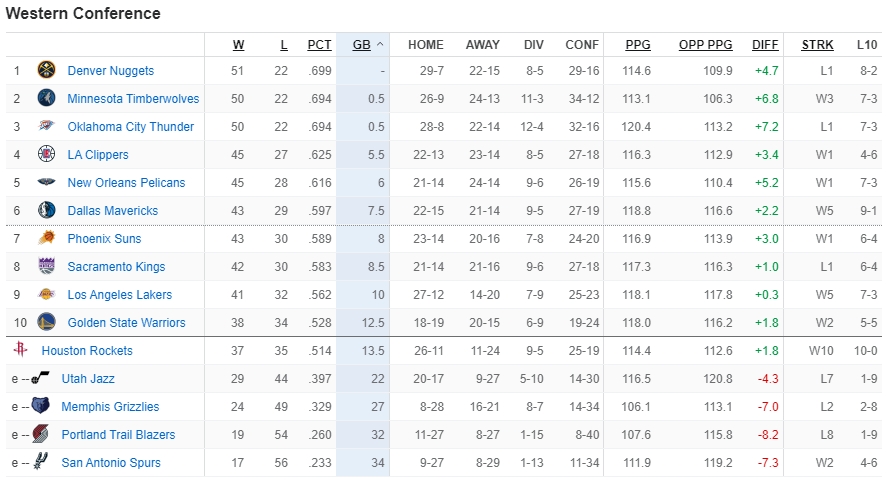Click the Houston Rockets logo
The image size is (894, 481).
click(x=21, y=351)
